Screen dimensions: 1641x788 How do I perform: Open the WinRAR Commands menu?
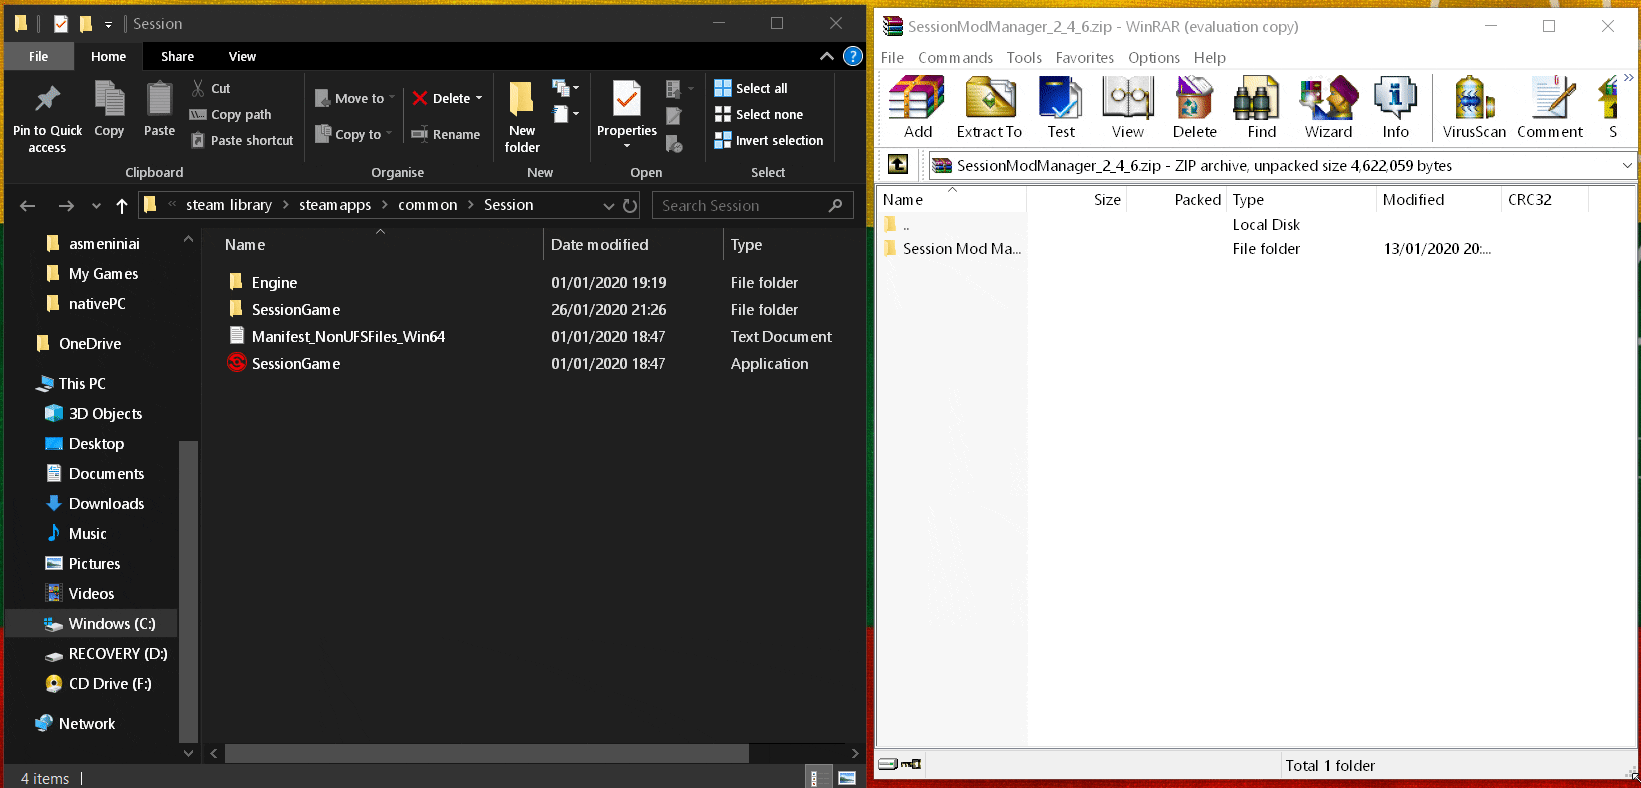(955, 57)
